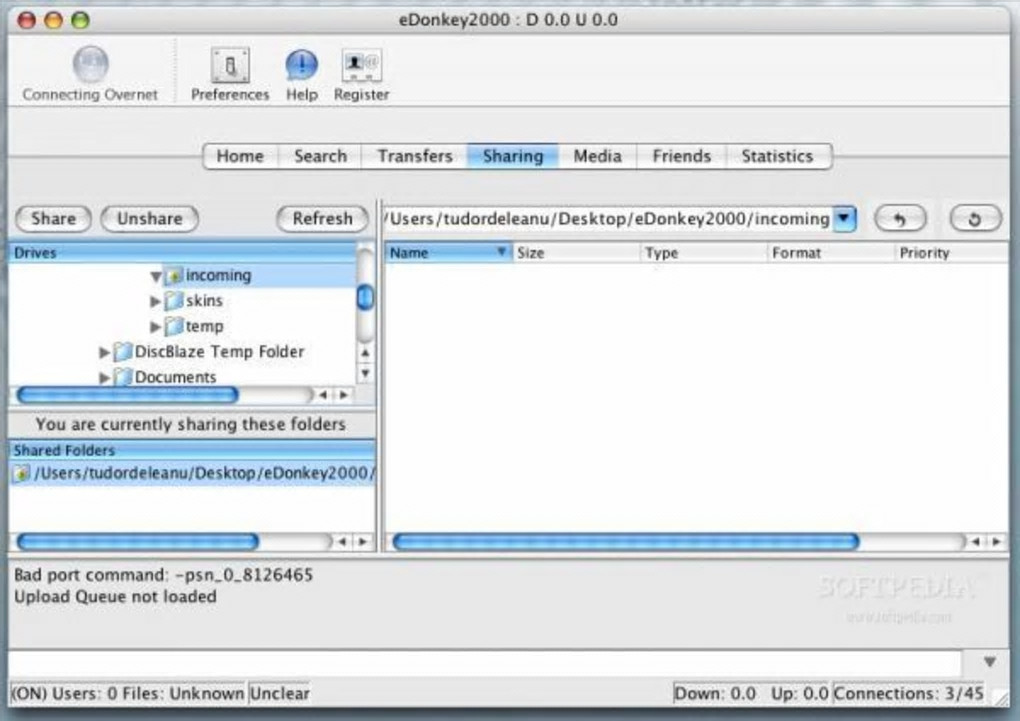The width and height of the screenshot is (1020, 721).
Task: Switch to the Home tab
Action: tap(240, 156)
